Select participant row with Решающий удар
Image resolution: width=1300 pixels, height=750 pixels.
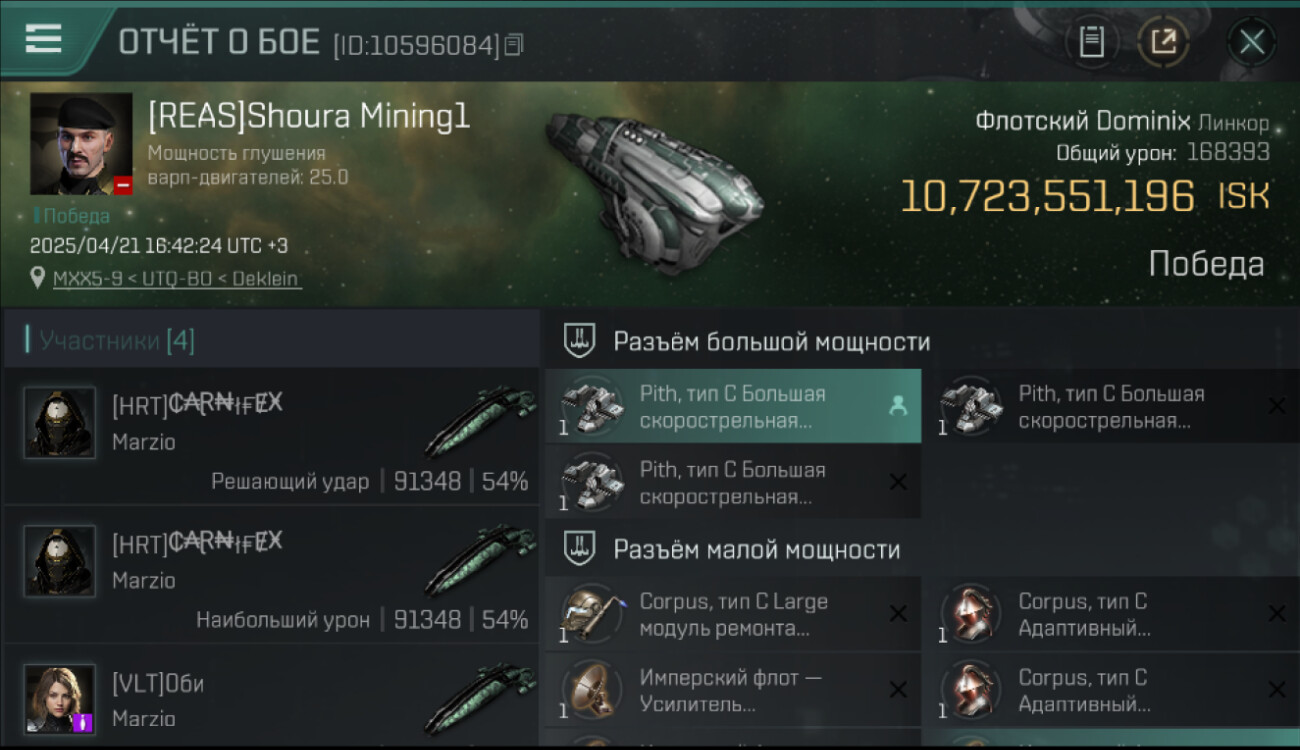(271, 437)
